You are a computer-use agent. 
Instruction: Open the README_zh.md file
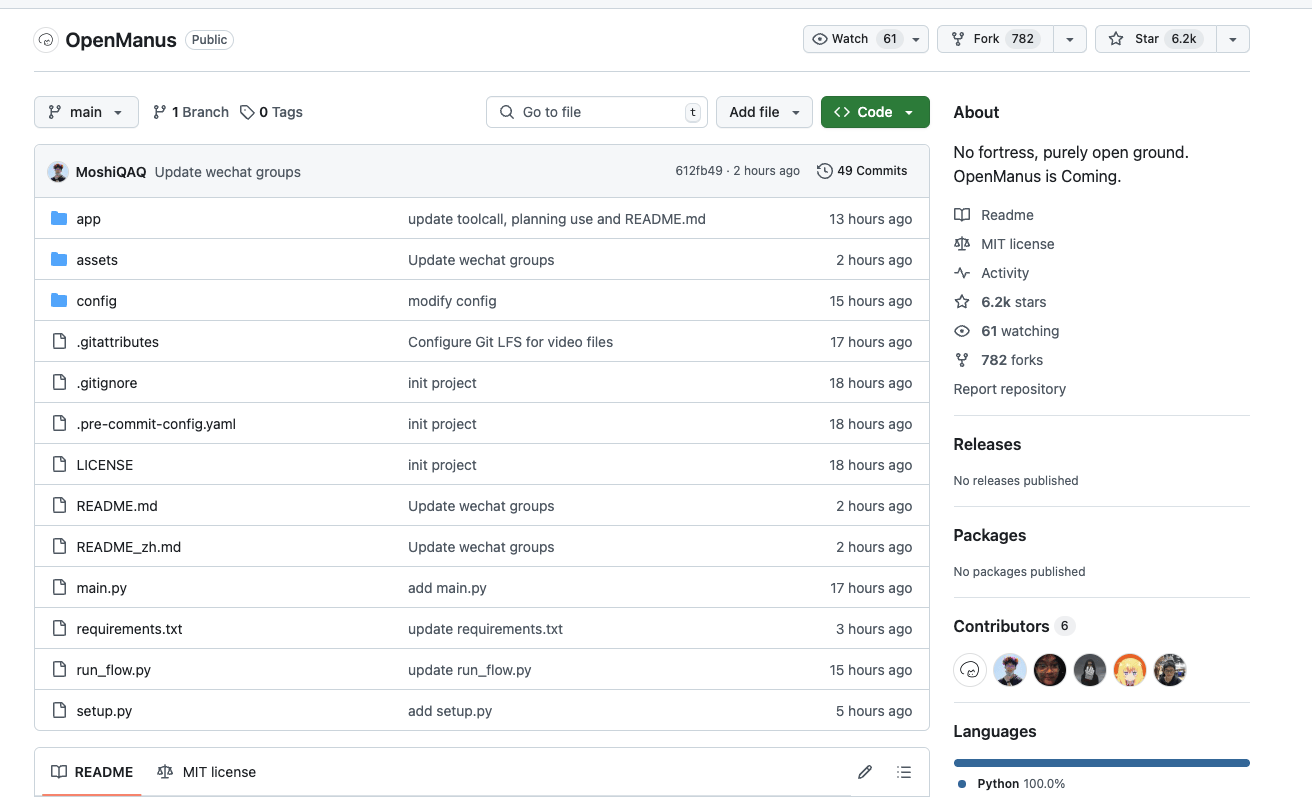pyautogui.click(x=129, y=547)
